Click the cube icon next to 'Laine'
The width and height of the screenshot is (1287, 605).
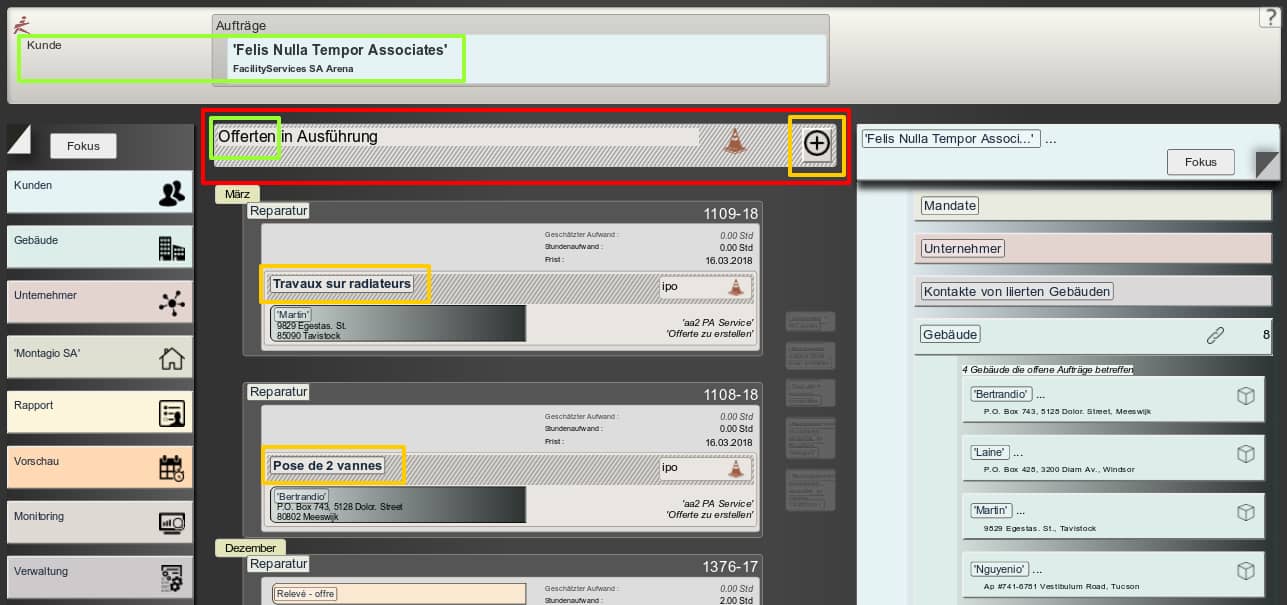tap(1245, 454)
